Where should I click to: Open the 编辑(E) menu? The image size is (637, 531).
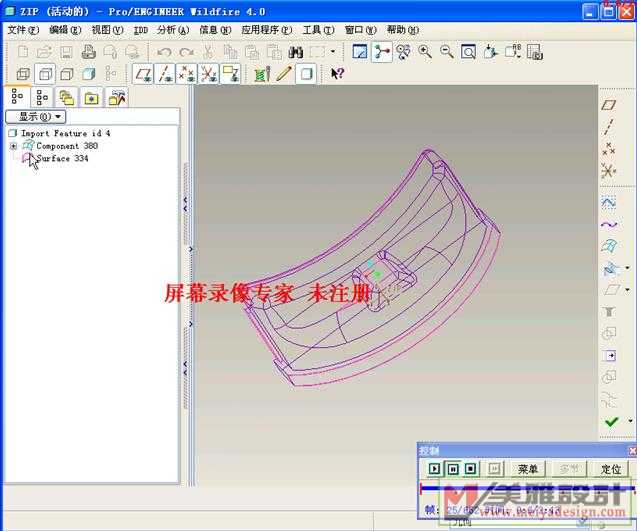coord(65,30)
